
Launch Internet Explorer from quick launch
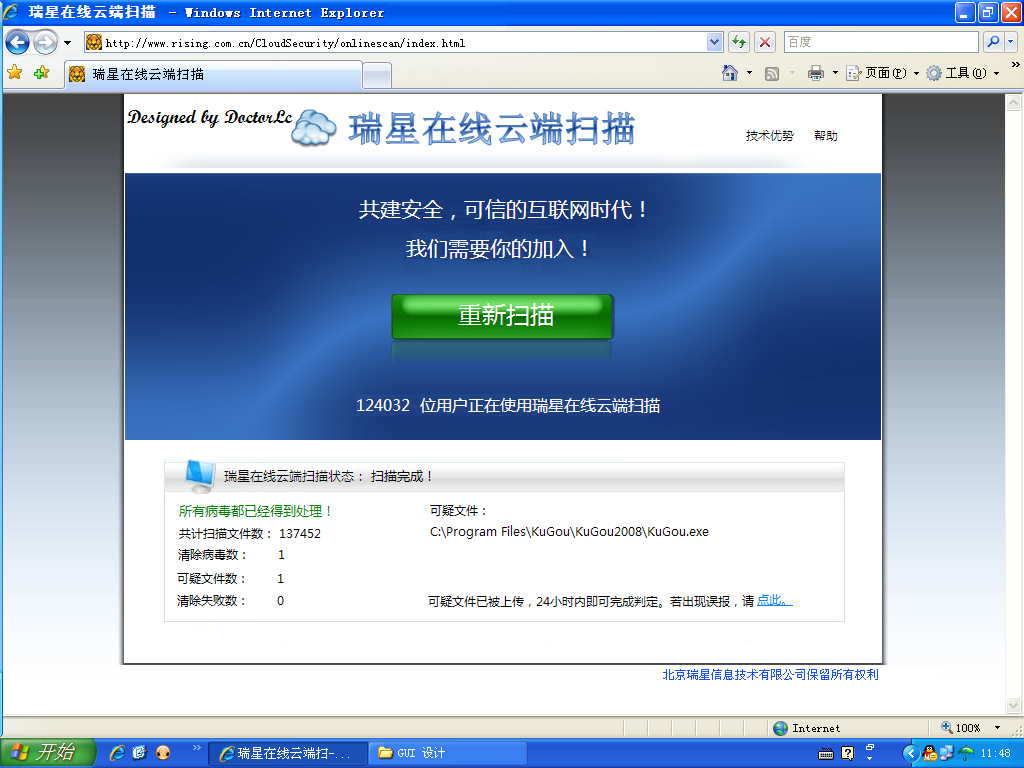(x=118, y=753)
